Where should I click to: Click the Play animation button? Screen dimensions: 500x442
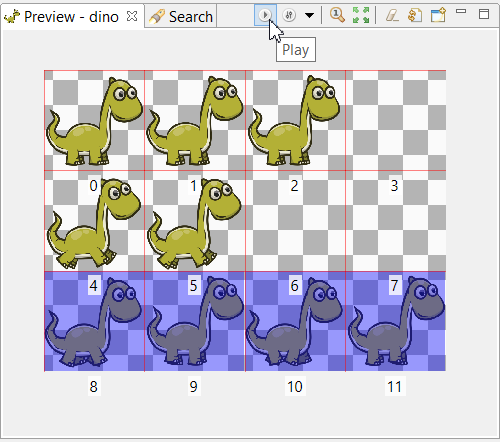tap(265, 15)
